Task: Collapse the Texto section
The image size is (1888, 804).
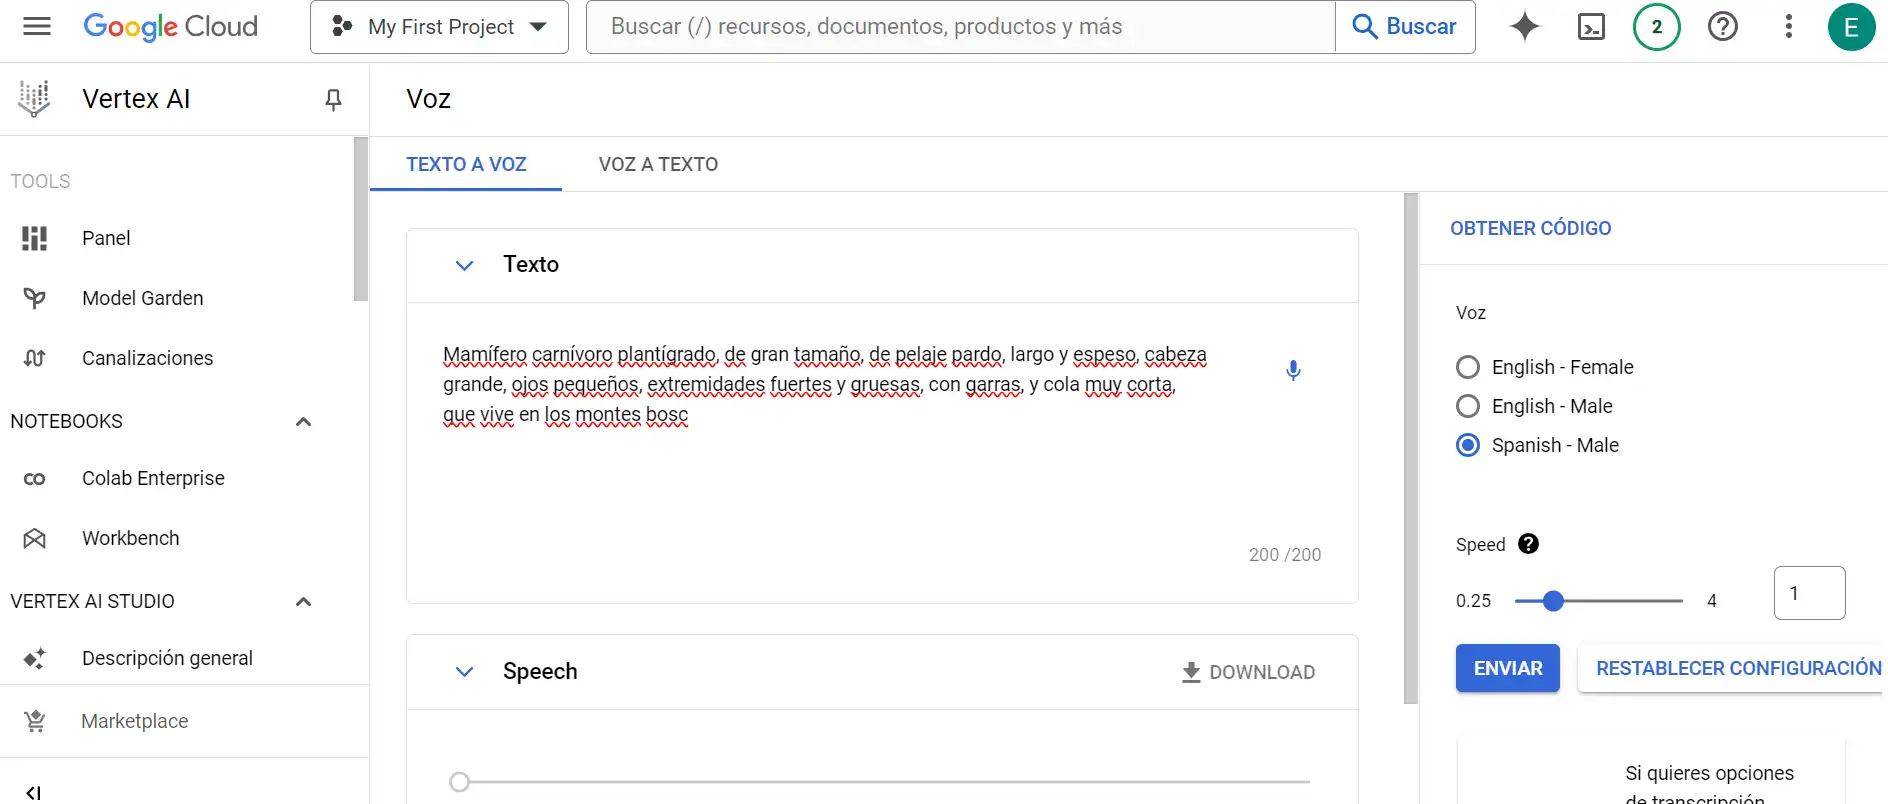Action: coord(464,265)
